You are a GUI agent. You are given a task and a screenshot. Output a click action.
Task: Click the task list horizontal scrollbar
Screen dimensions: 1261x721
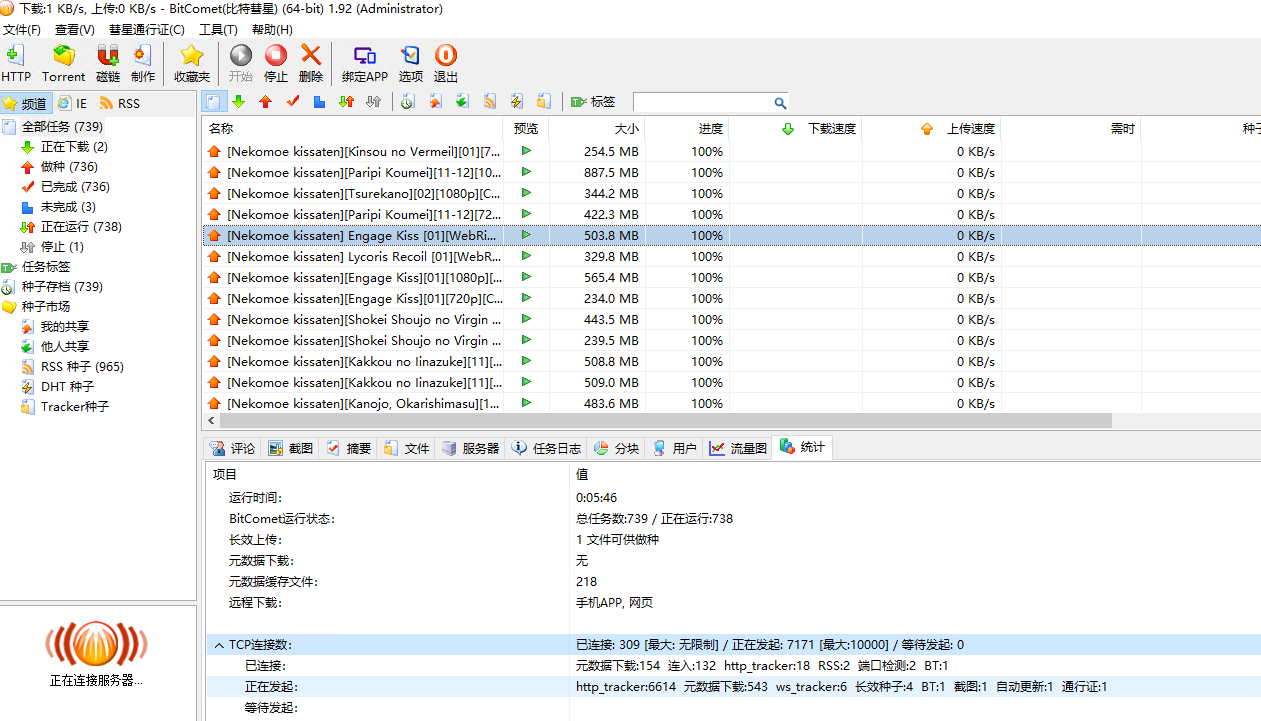tap(660, 421)
